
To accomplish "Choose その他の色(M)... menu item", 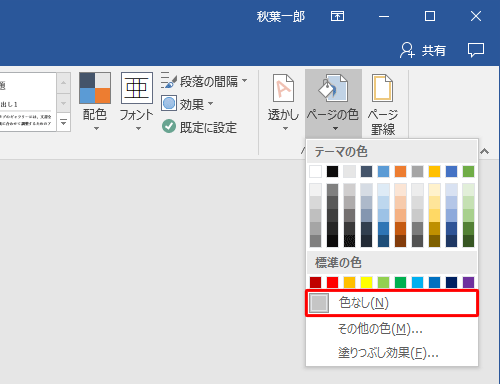I will coord(392,329).
